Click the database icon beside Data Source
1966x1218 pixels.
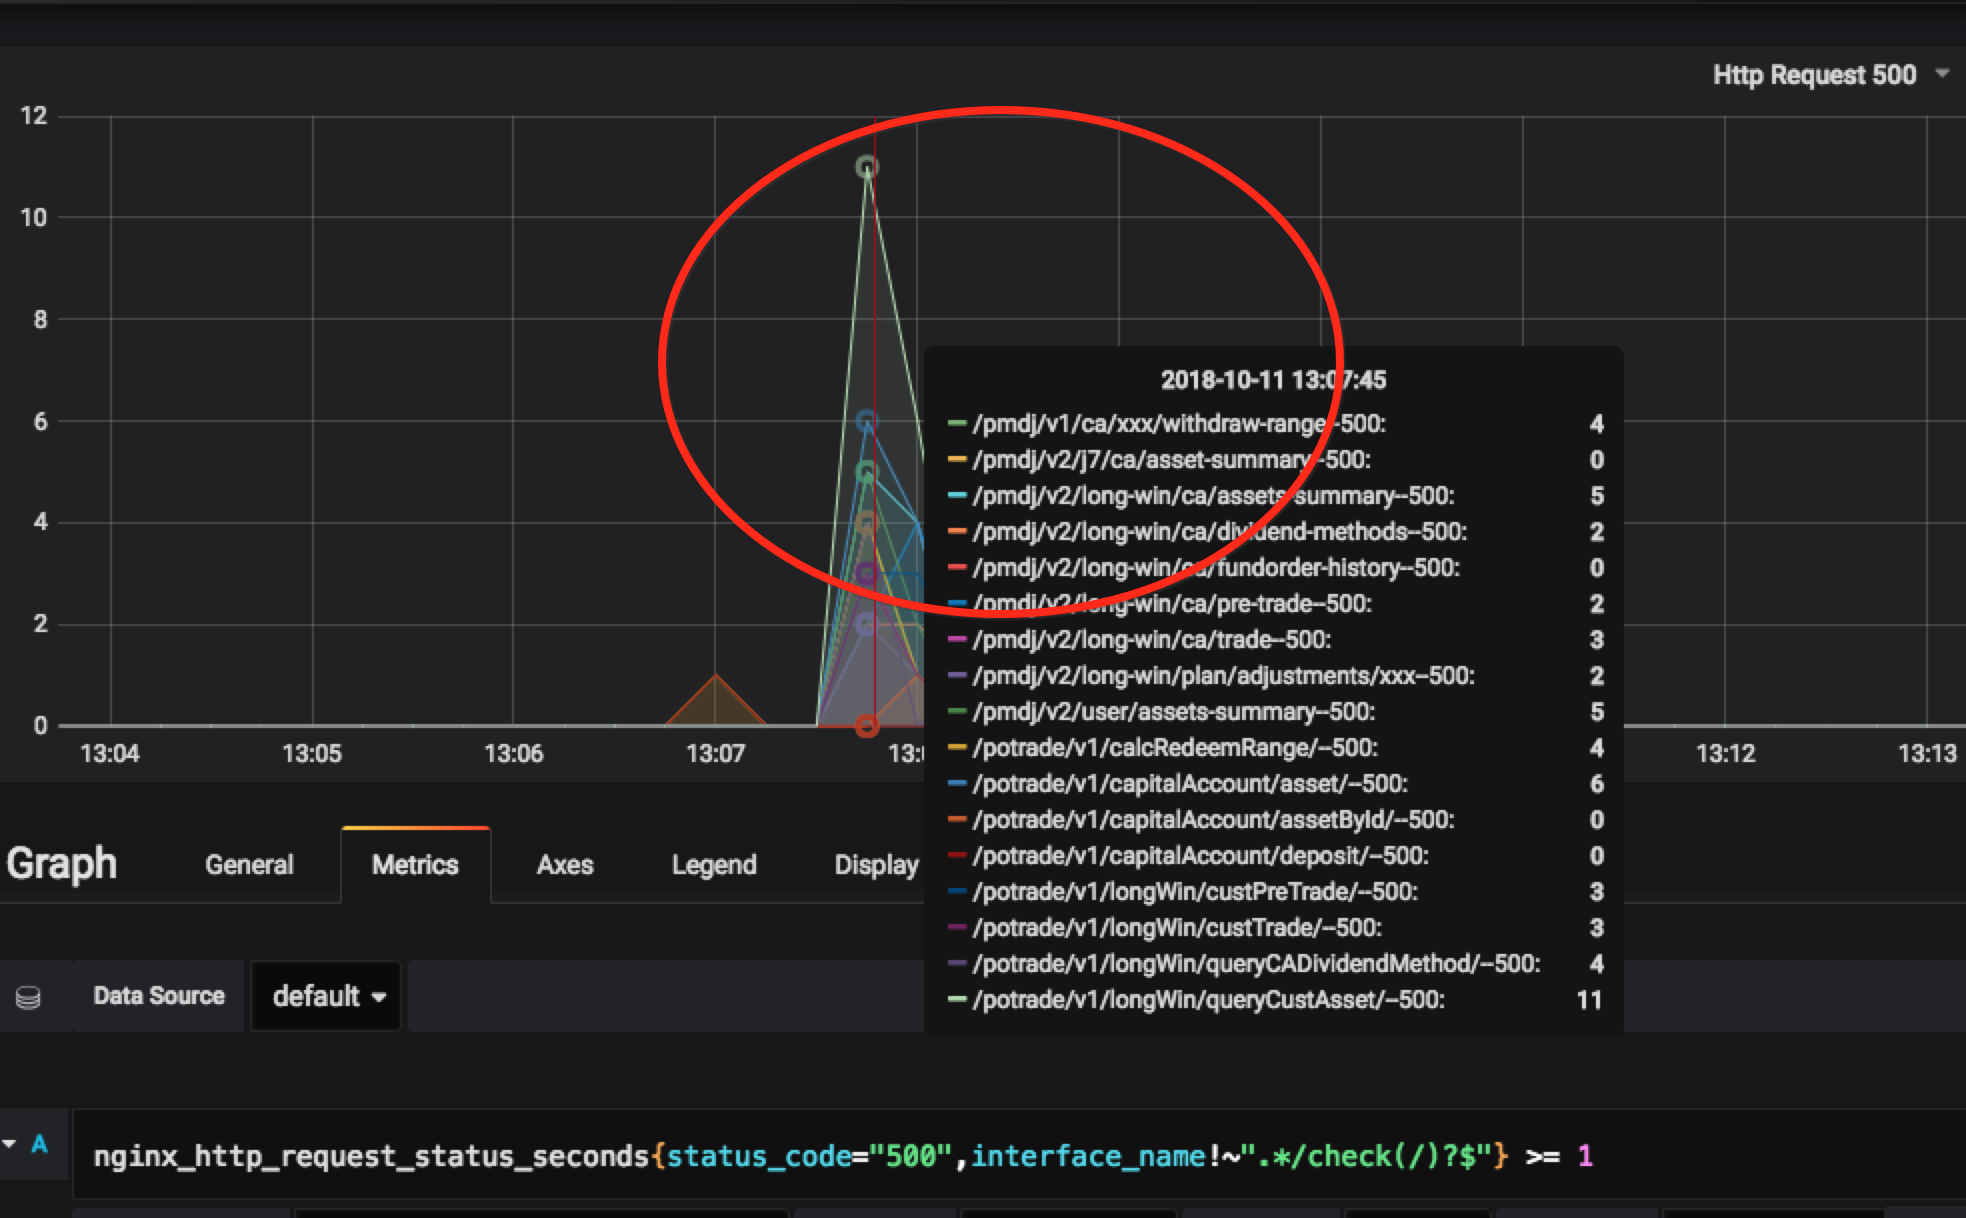click(28, 995)
